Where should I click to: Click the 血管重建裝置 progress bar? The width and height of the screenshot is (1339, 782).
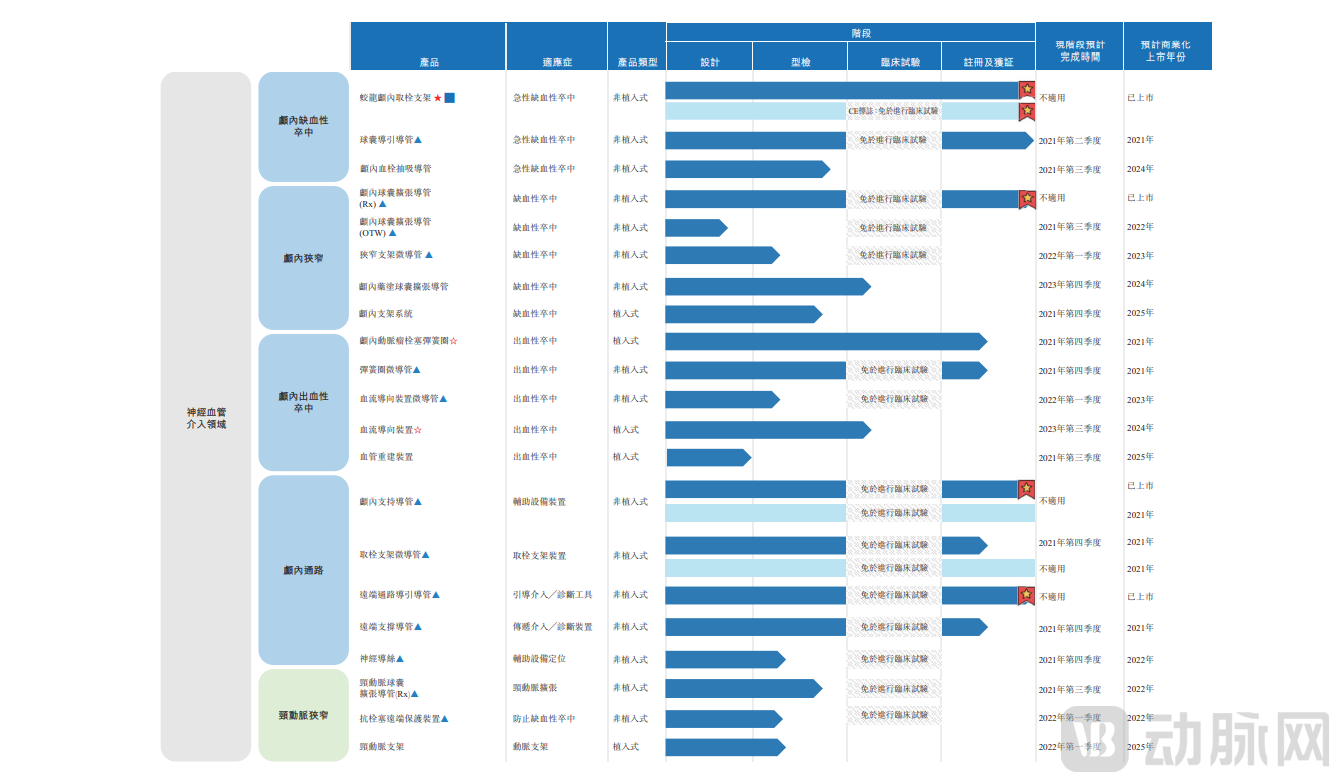pyautogui.click(x=707, y=457)
